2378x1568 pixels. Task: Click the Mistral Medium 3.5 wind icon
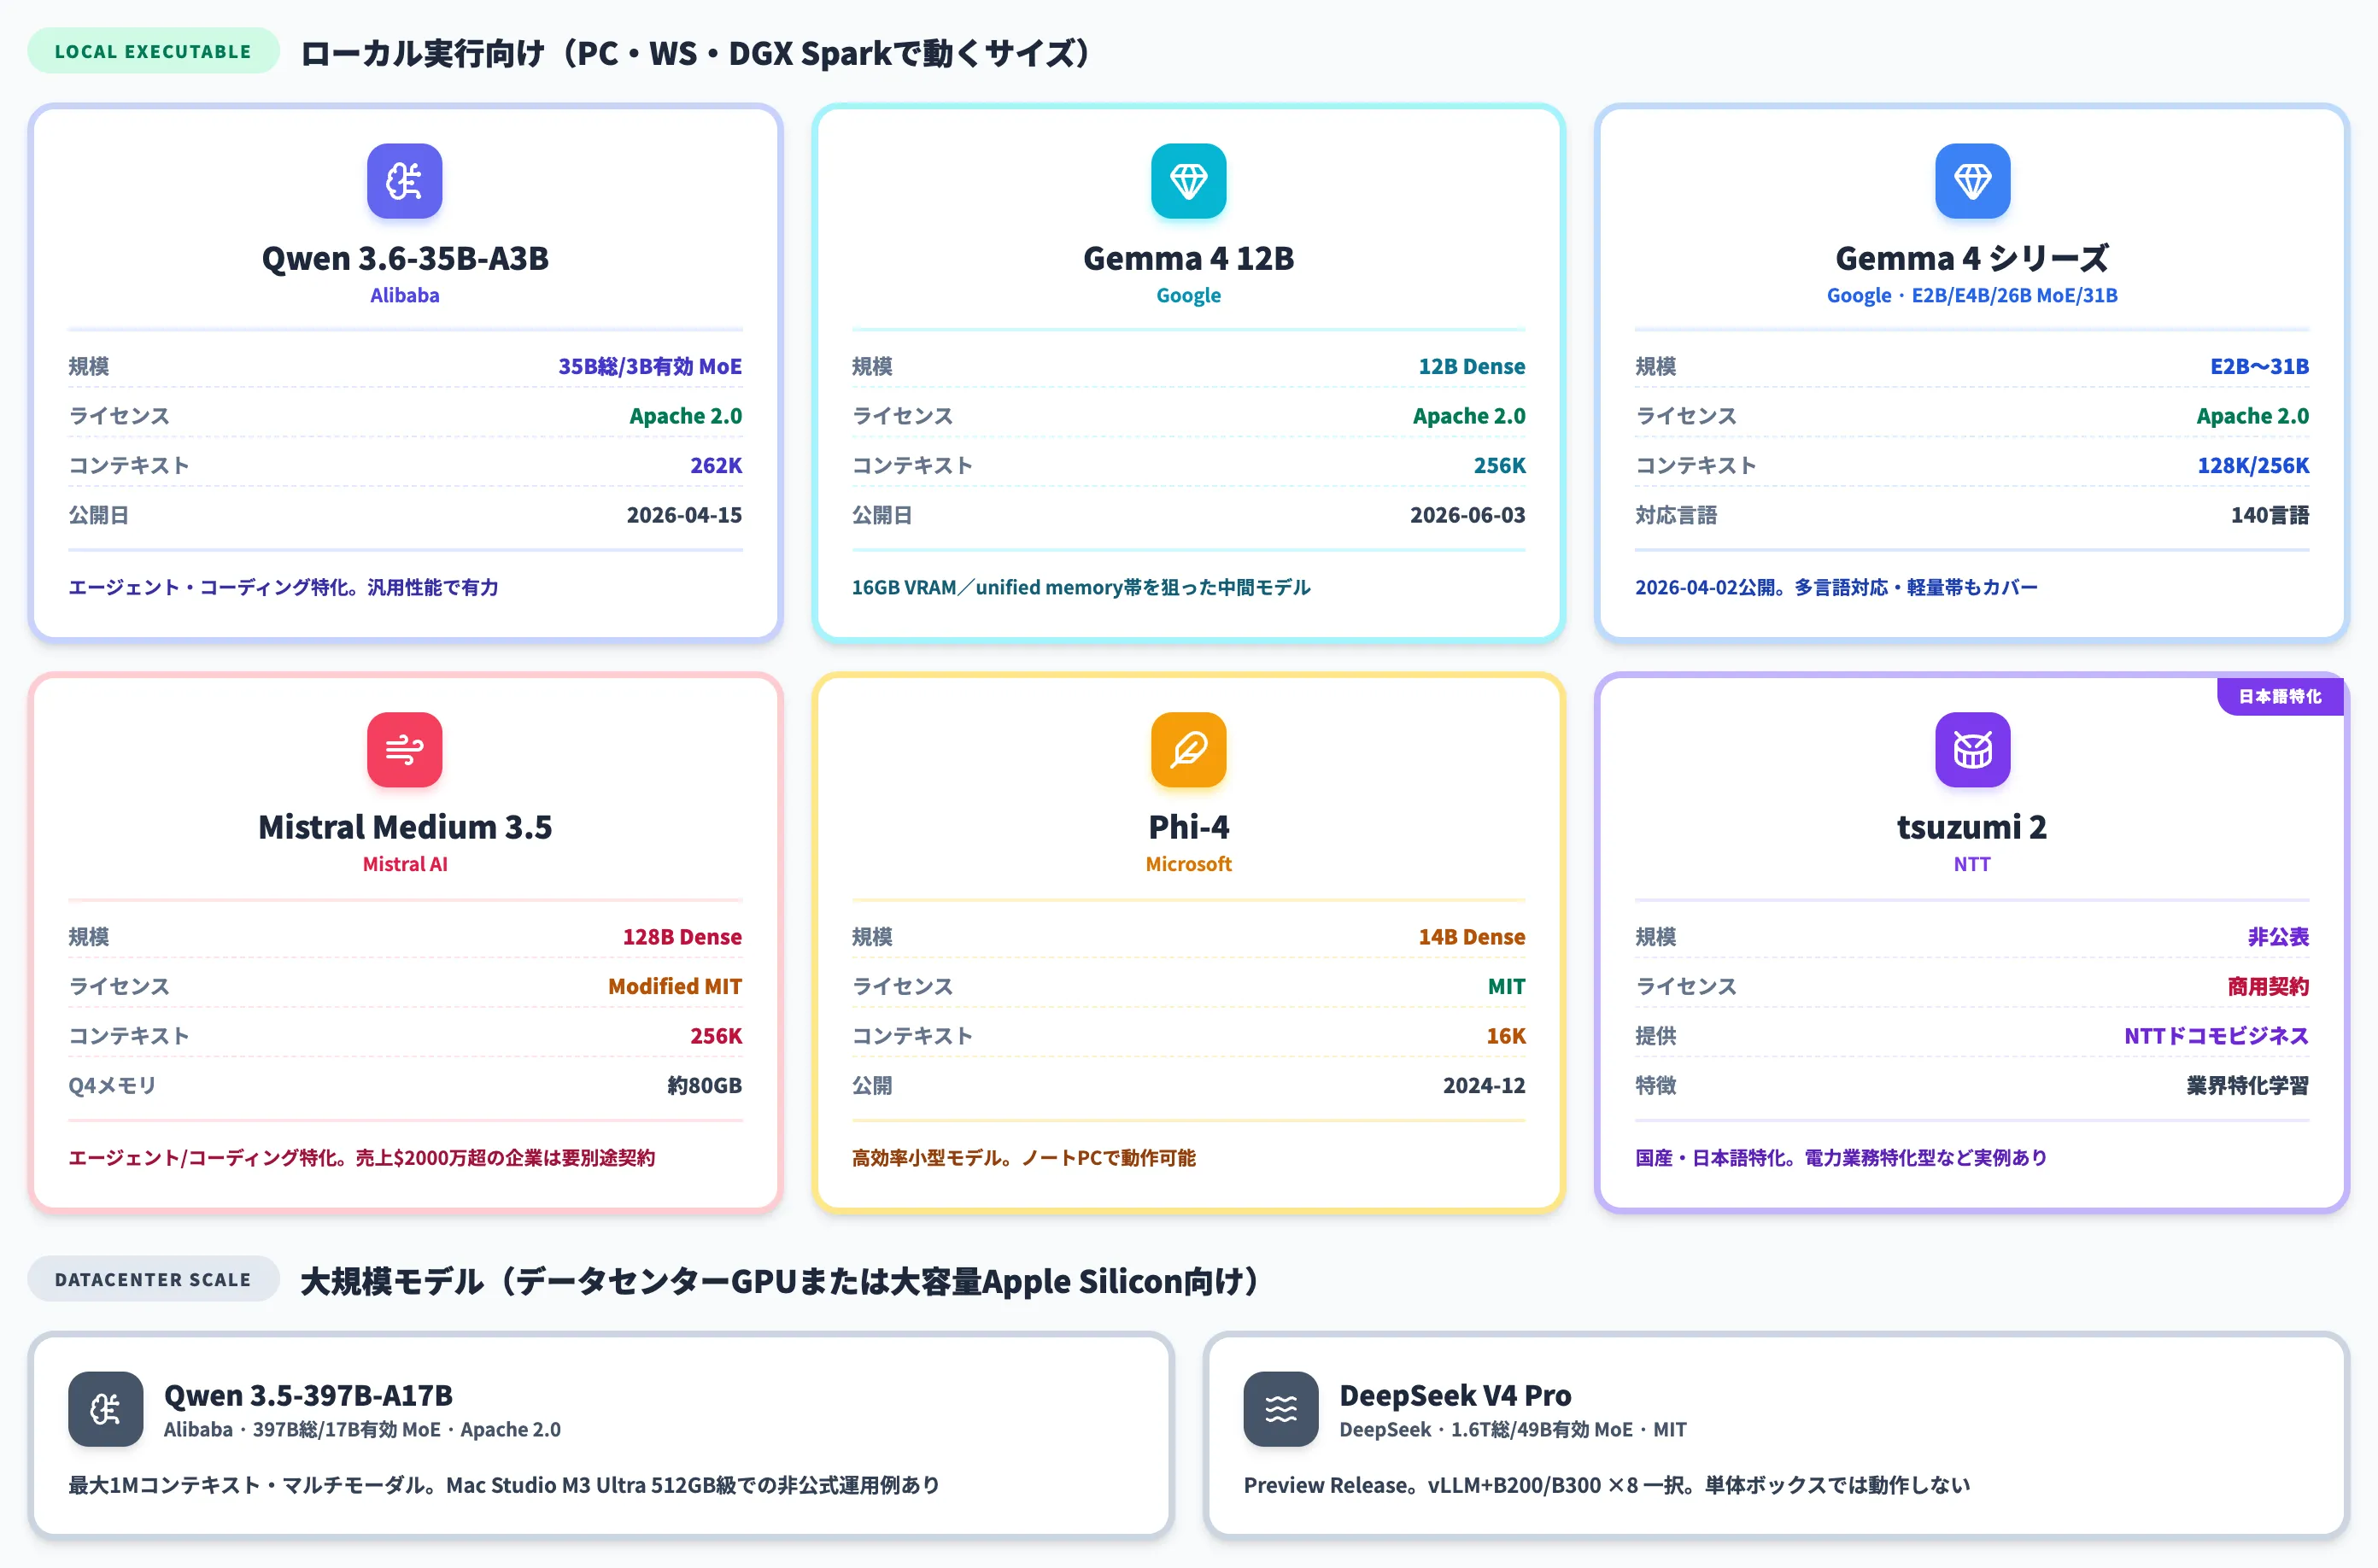tap(404, 750)
